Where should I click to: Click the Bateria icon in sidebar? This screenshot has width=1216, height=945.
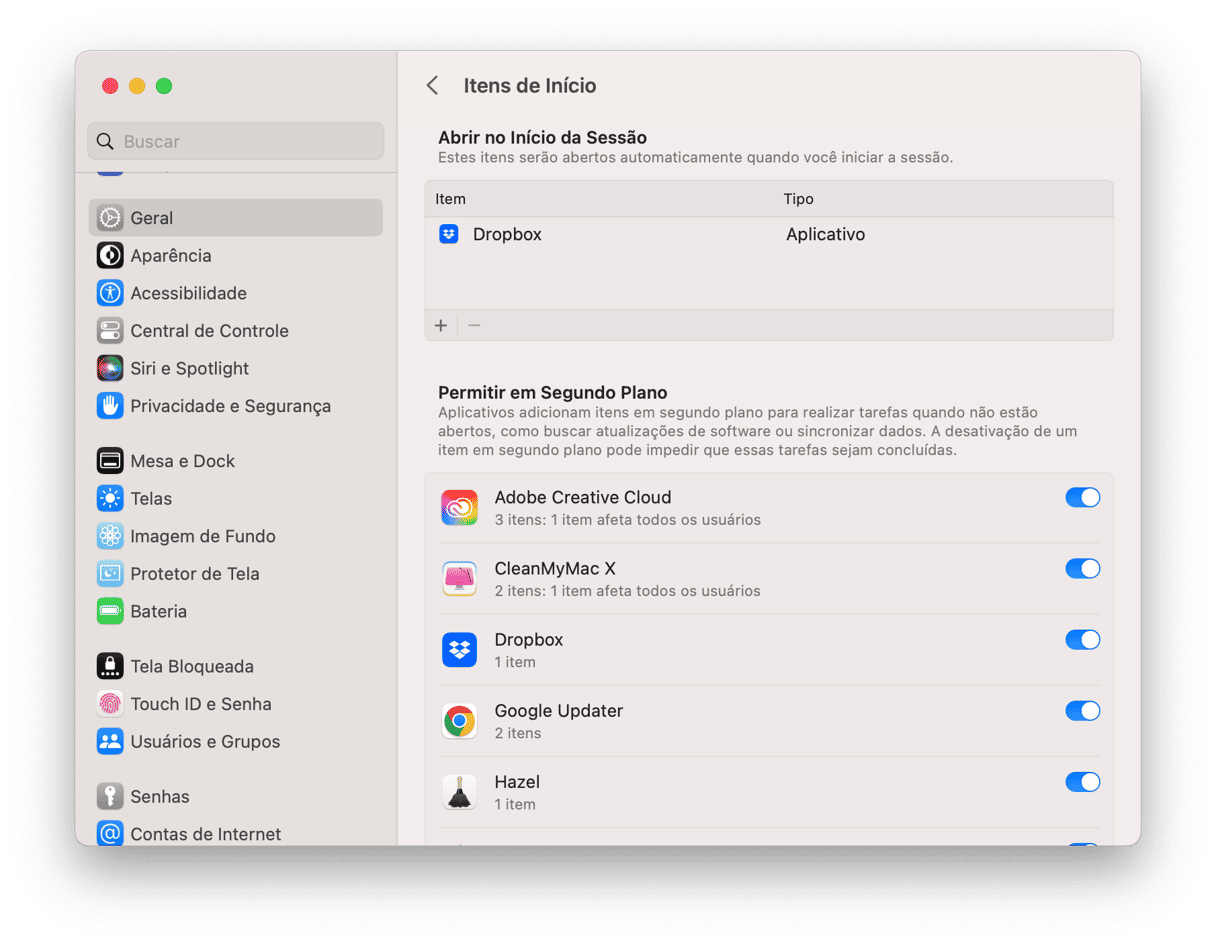tap(110, 611)
